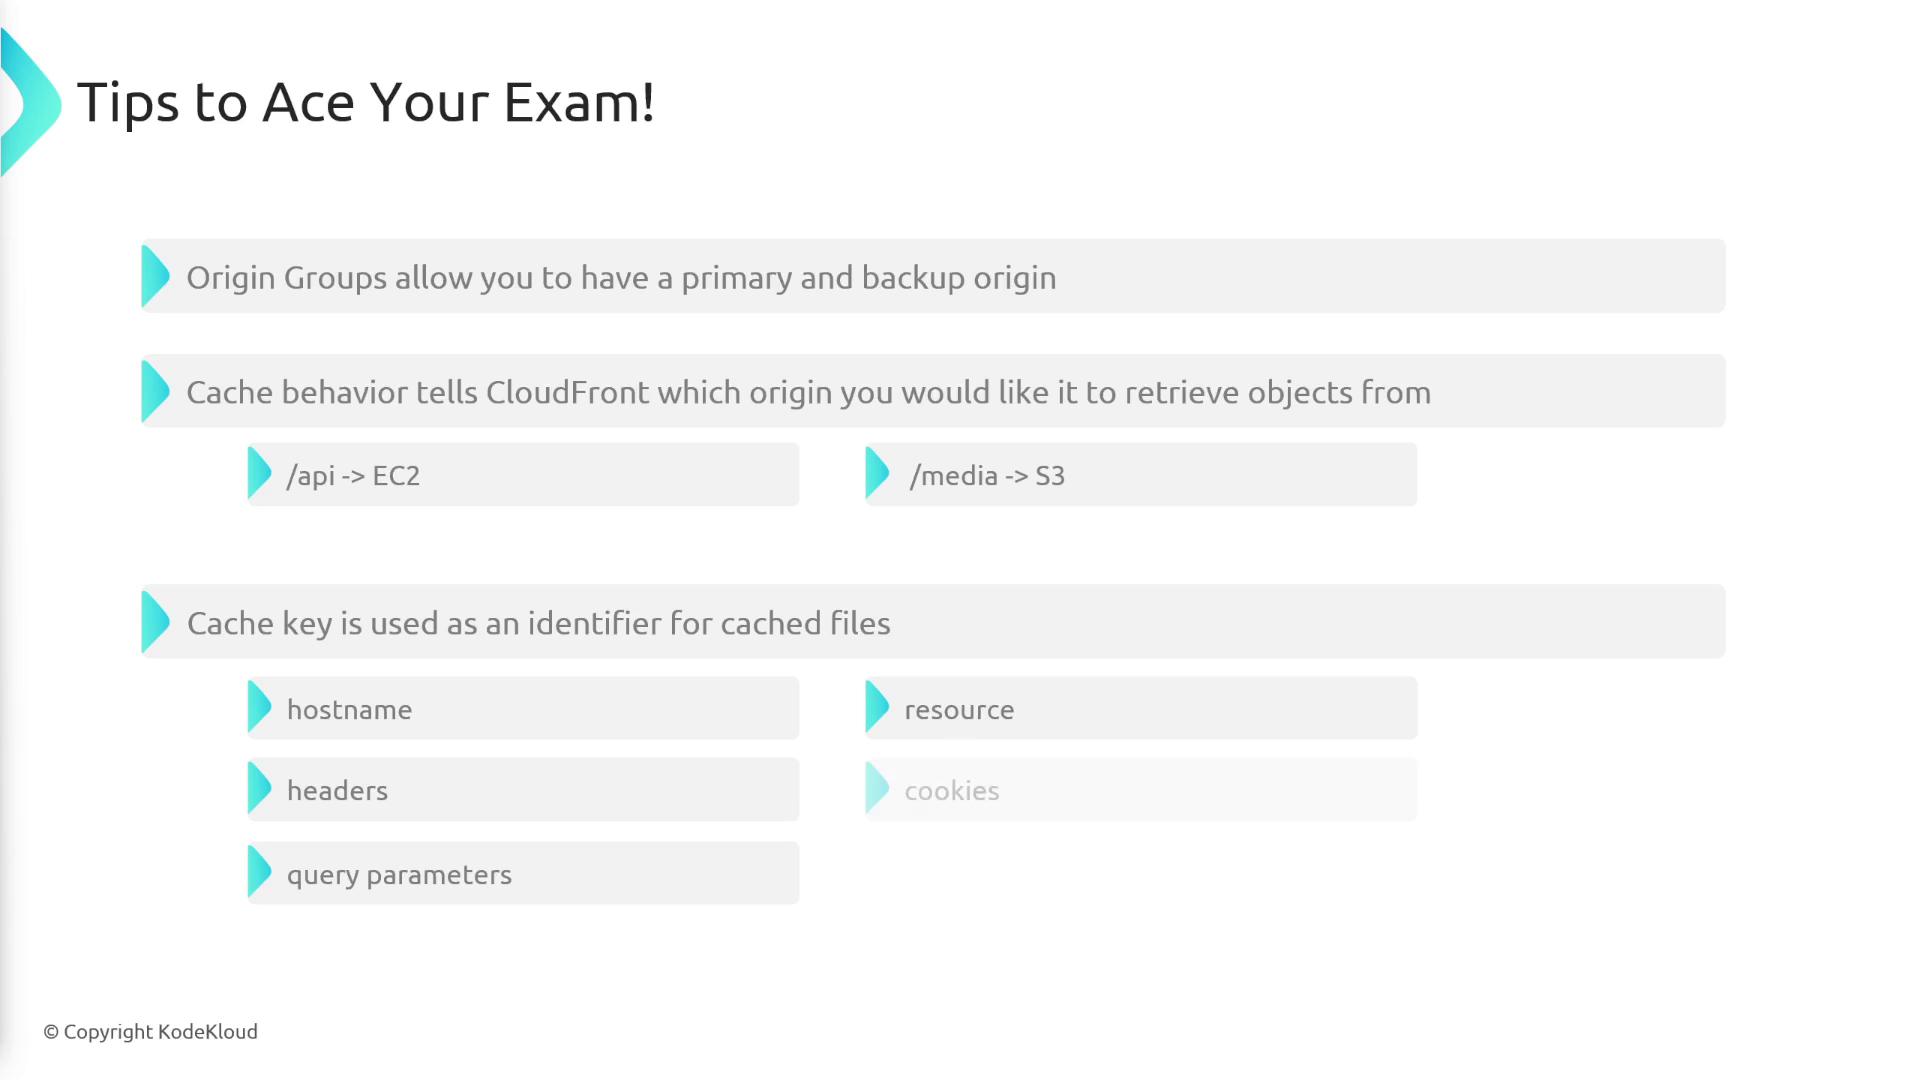1920x1080 pixels.
Task: Click the Copyright KodeKloud footer text
Action: 151,1032
